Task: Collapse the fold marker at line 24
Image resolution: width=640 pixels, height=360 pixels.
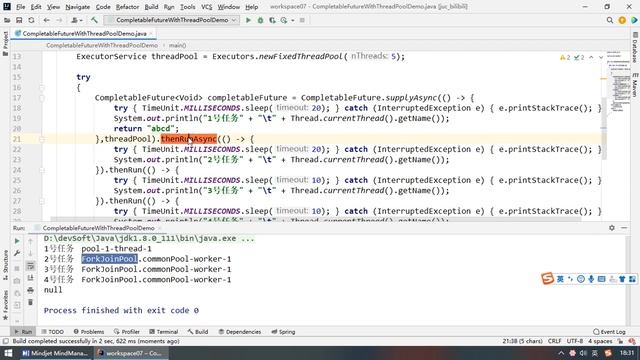Action: (42, 170)
